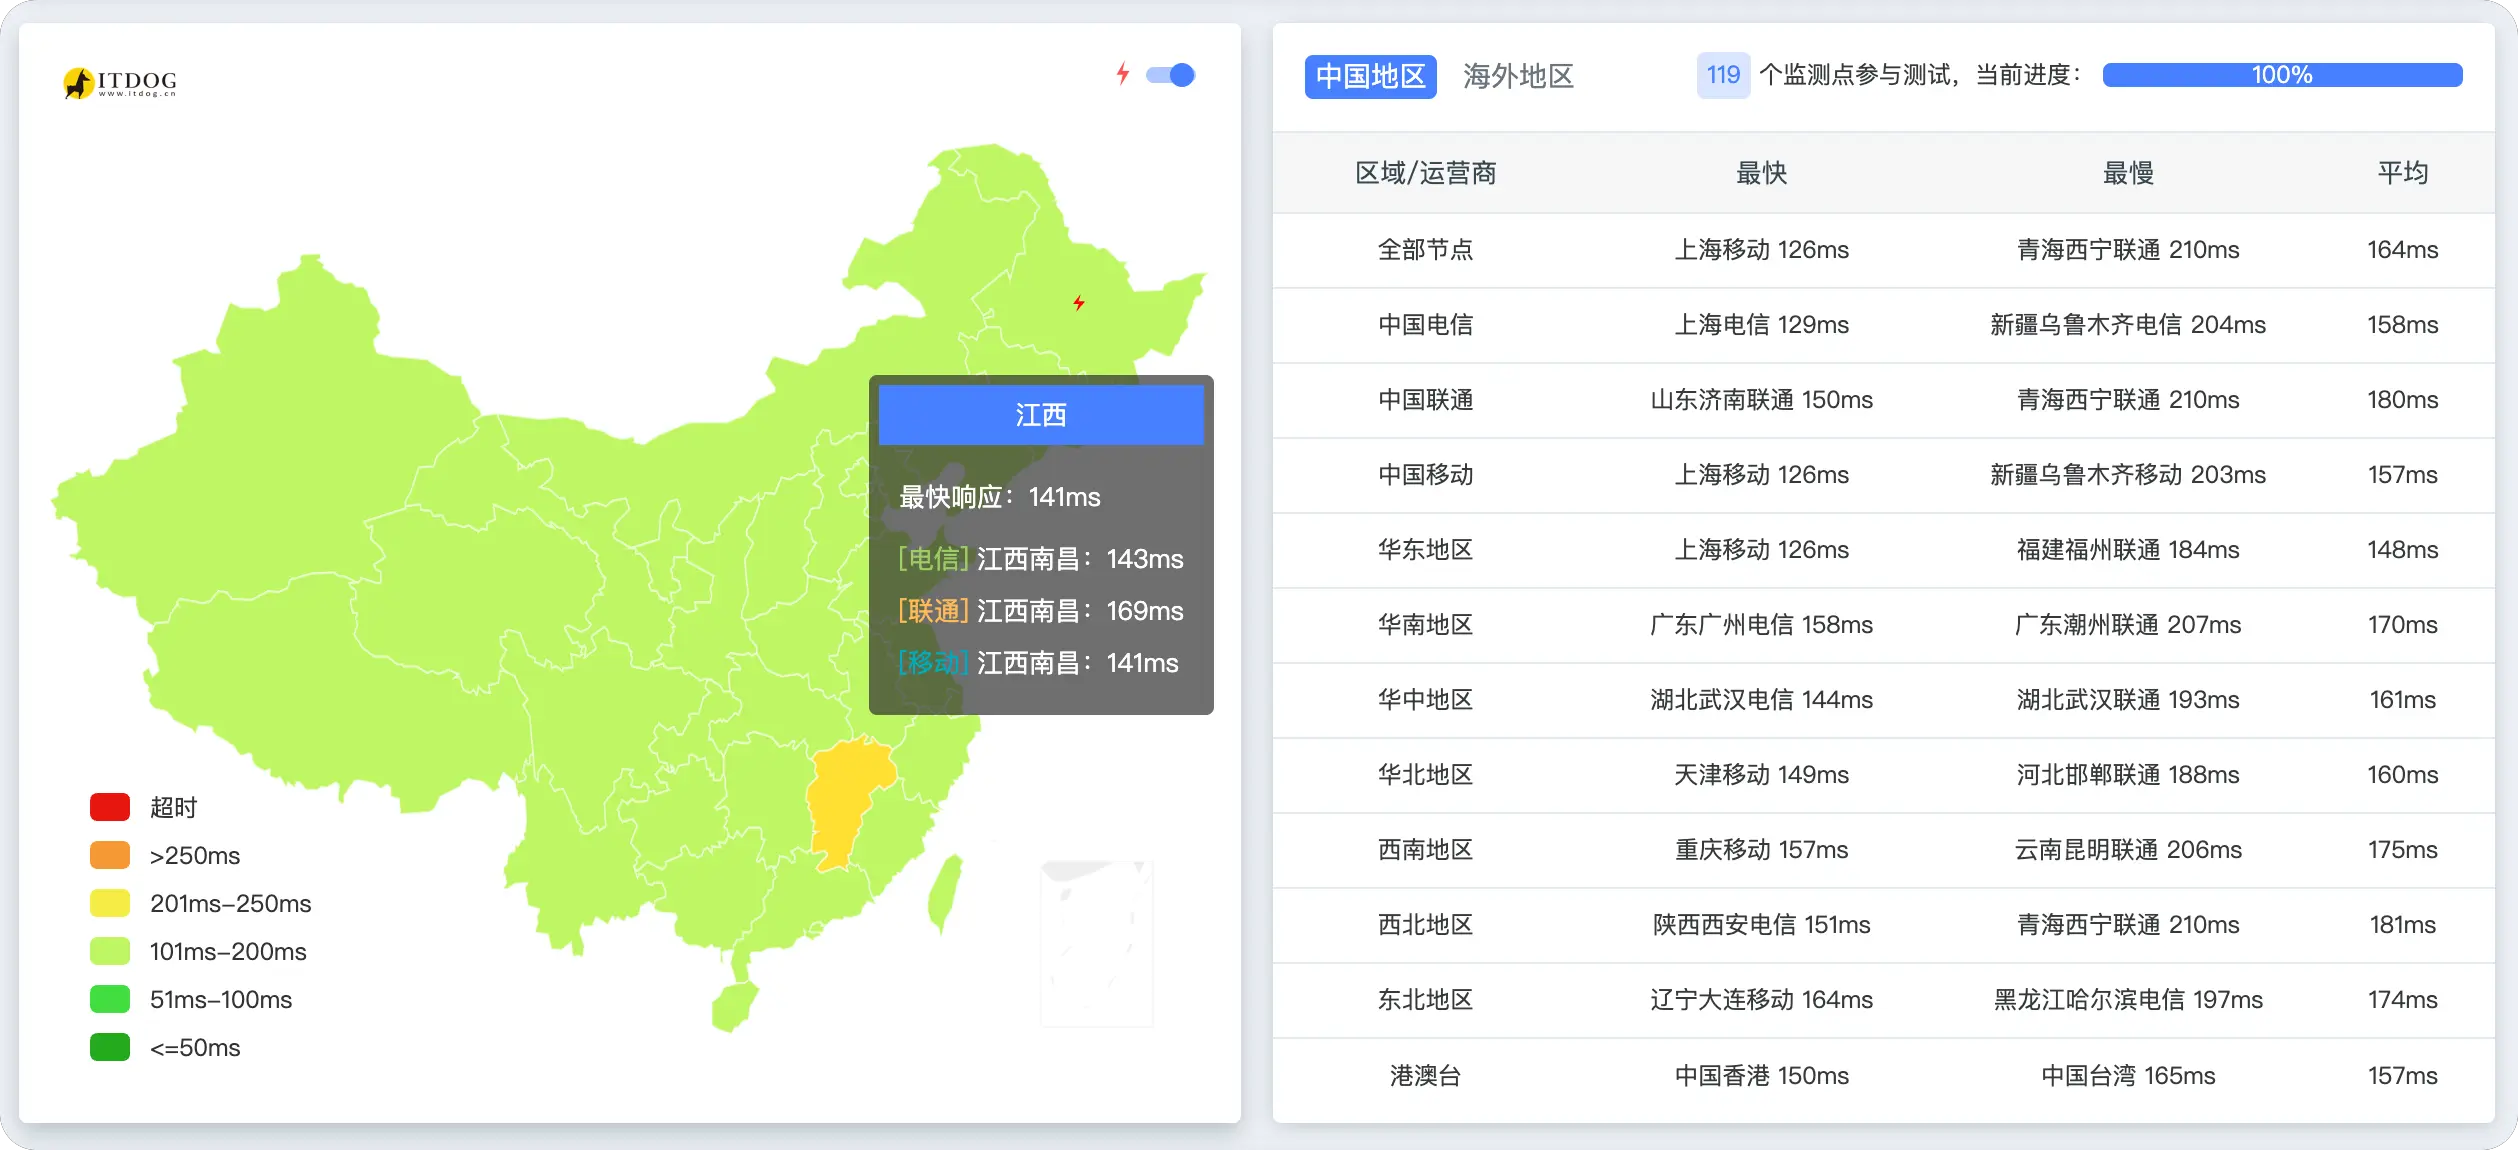Click the ITDOG logo

120,82
